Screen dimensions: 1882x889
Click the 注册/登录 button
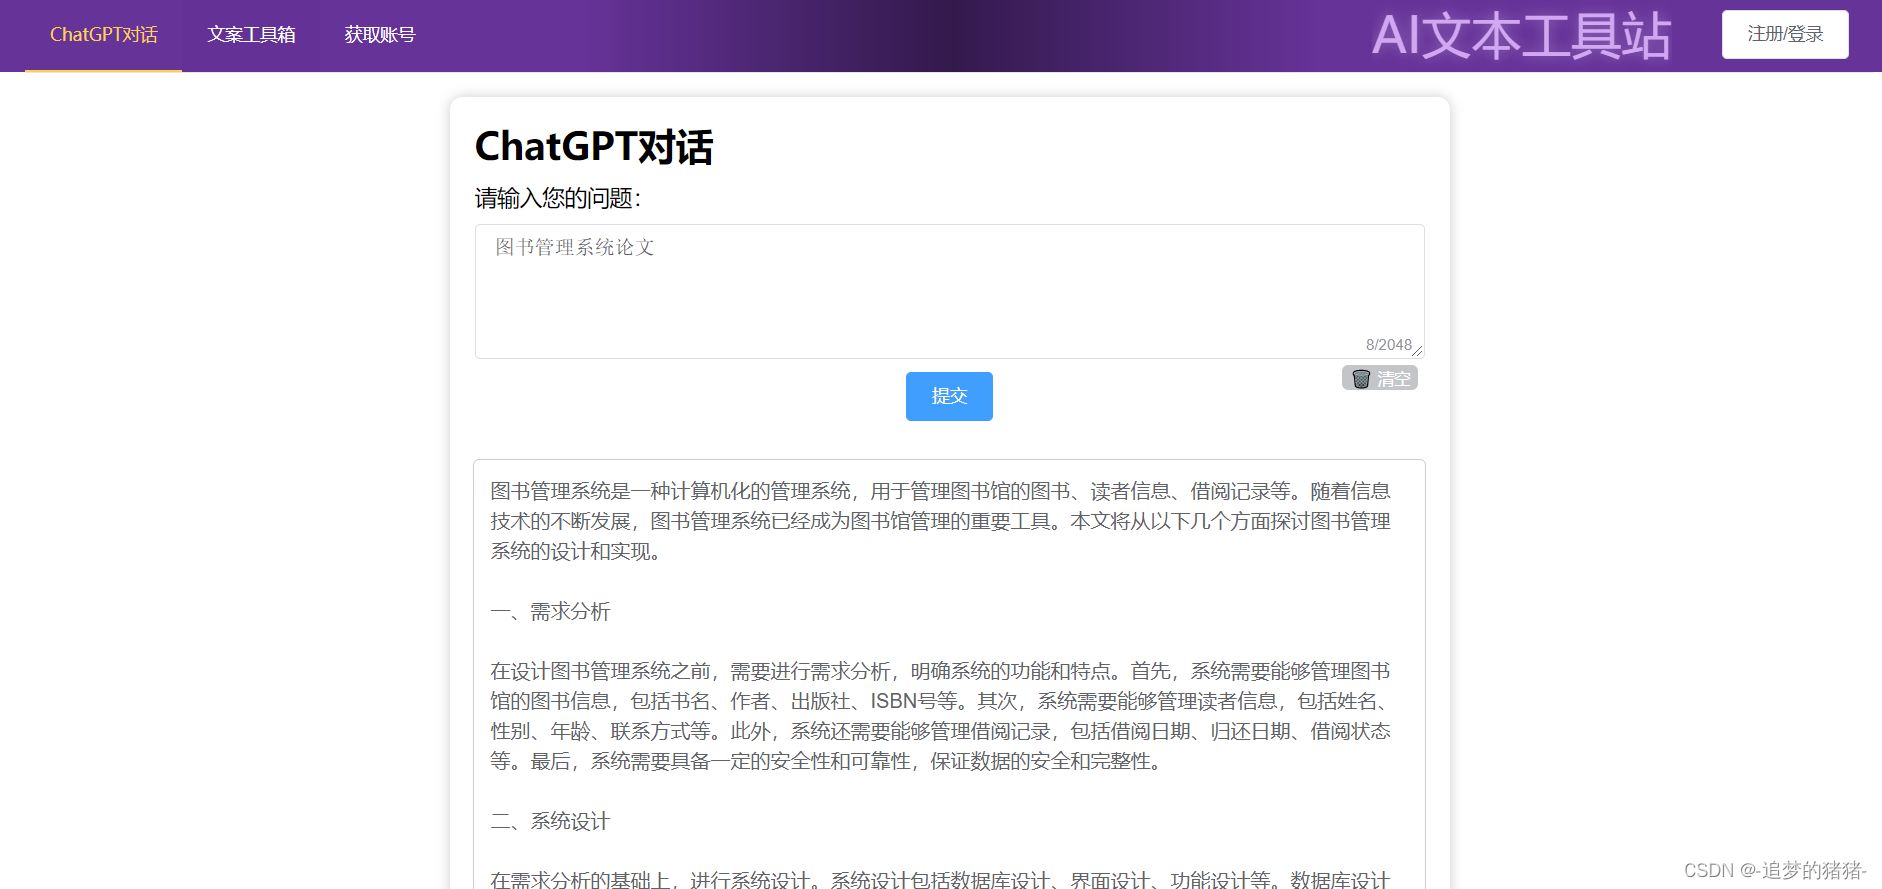click(1785, 34)
